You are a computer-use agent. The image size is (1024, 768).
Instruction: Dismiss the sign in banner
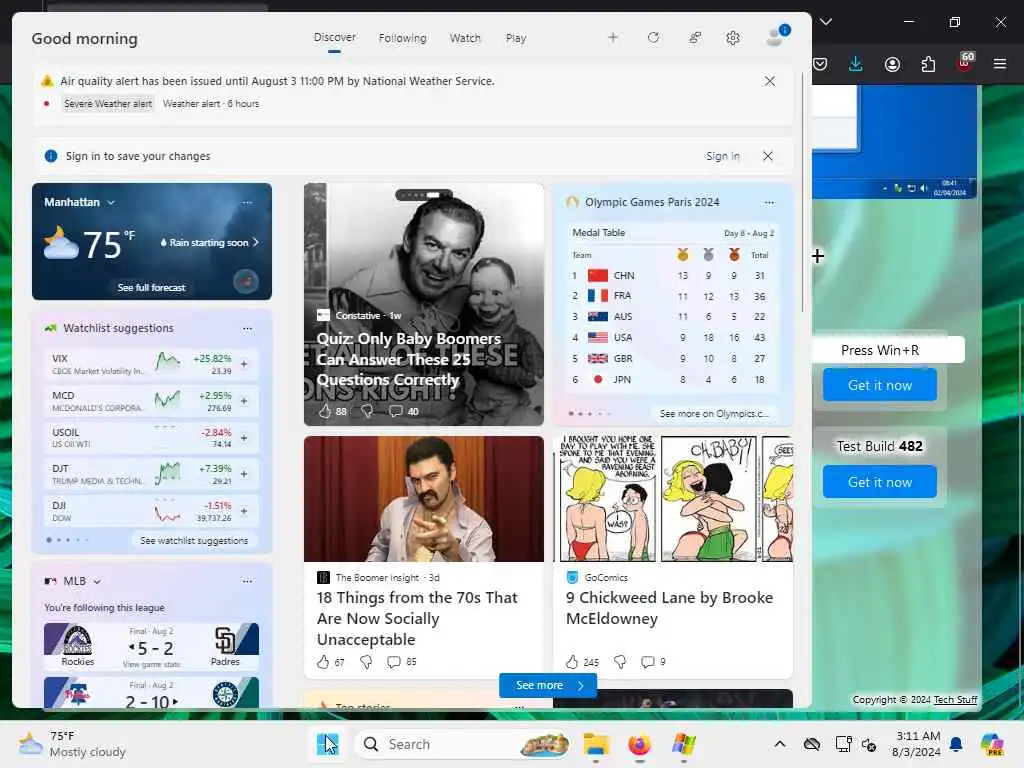(768, 156)
